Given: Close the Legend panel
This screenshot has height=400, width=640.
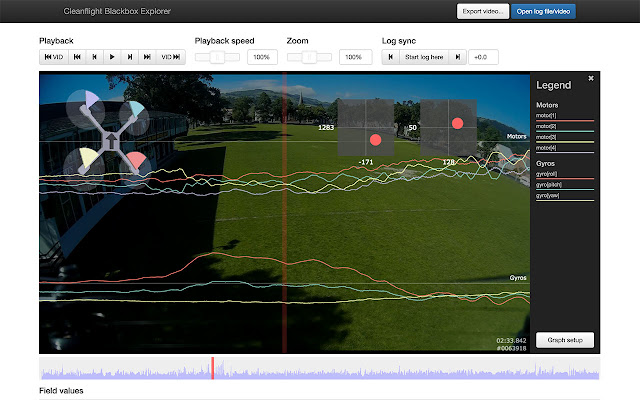Looking at the screenshot, I should pos(590,78).
